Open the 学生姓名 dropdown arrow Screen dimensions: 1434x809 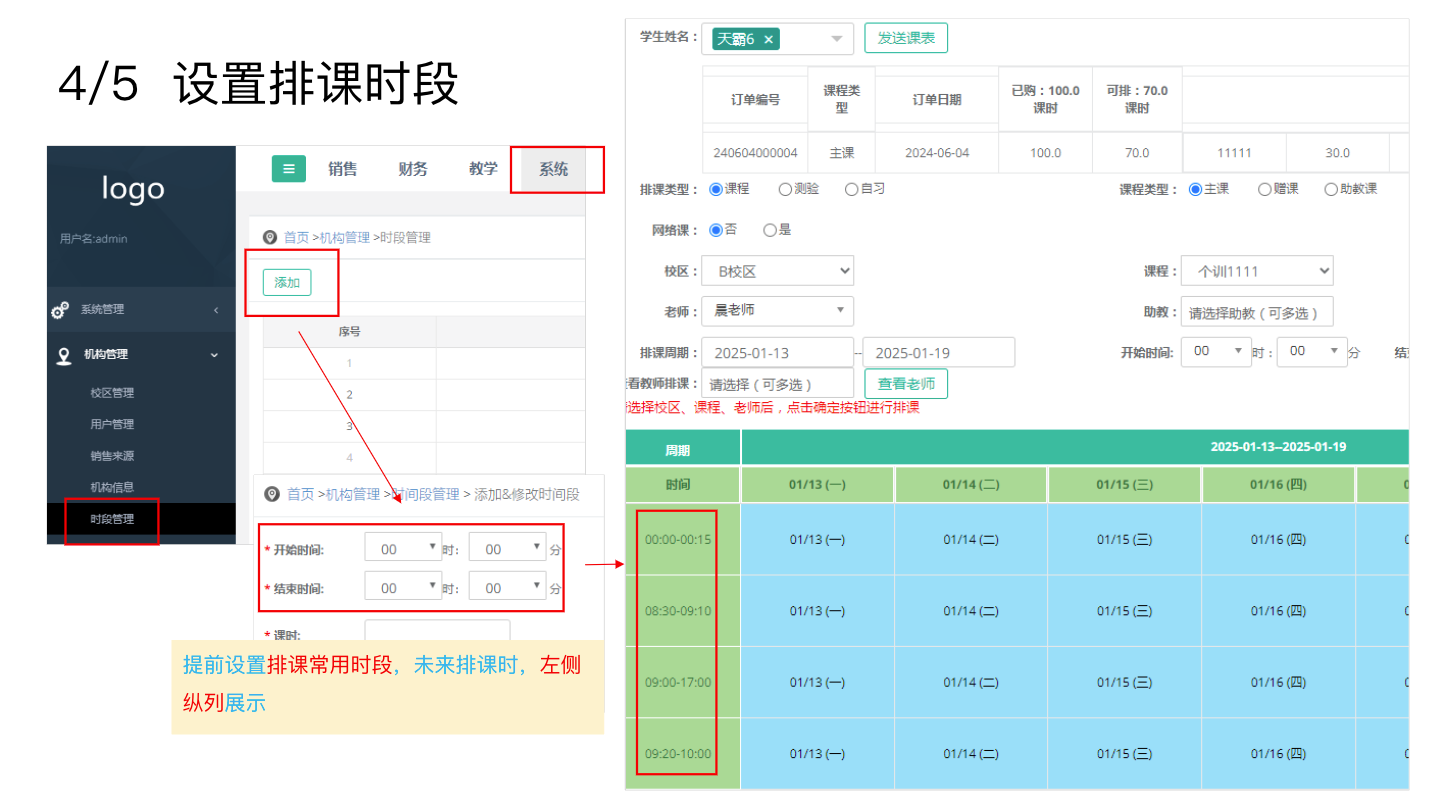(x=837, y=39)
